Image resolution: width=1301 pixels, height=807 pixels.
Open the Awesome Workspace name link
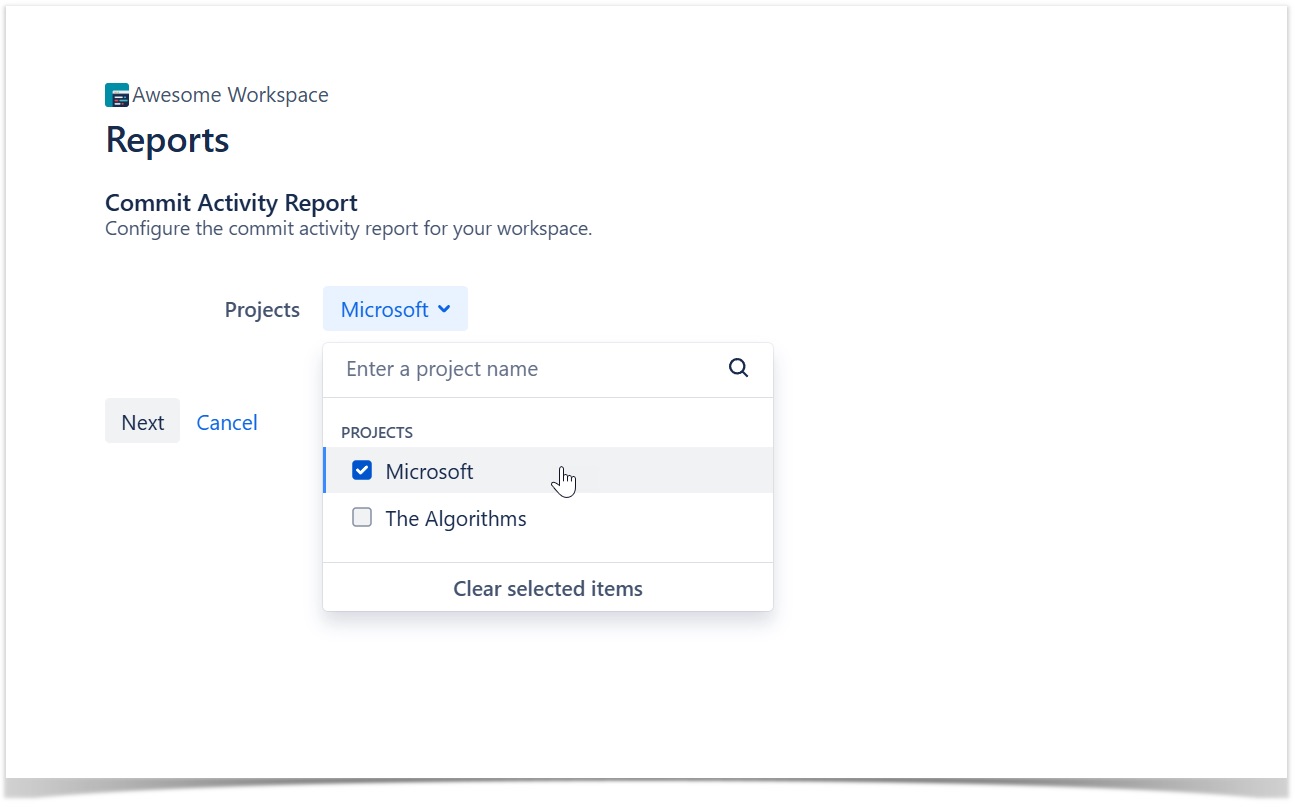230,95
